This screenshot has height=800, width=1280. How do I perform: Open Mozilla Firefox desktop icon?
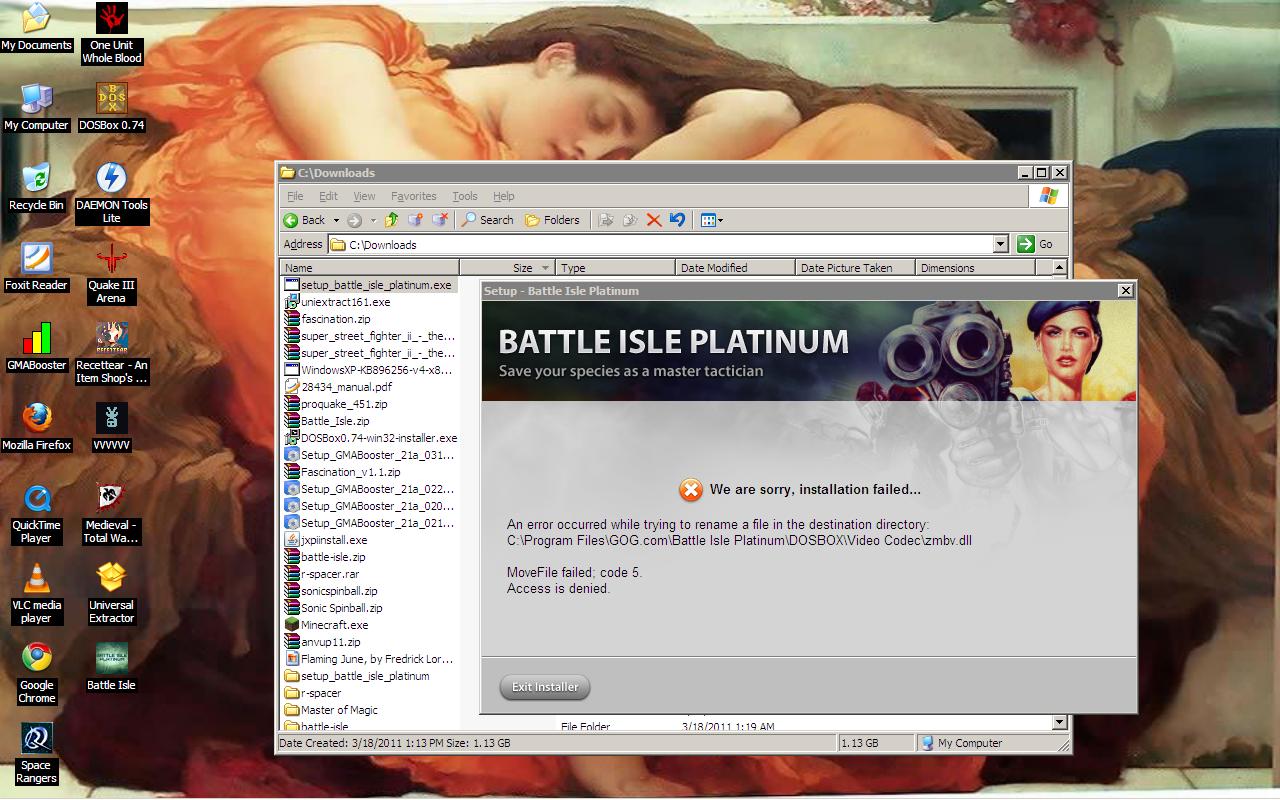point(36,427)
